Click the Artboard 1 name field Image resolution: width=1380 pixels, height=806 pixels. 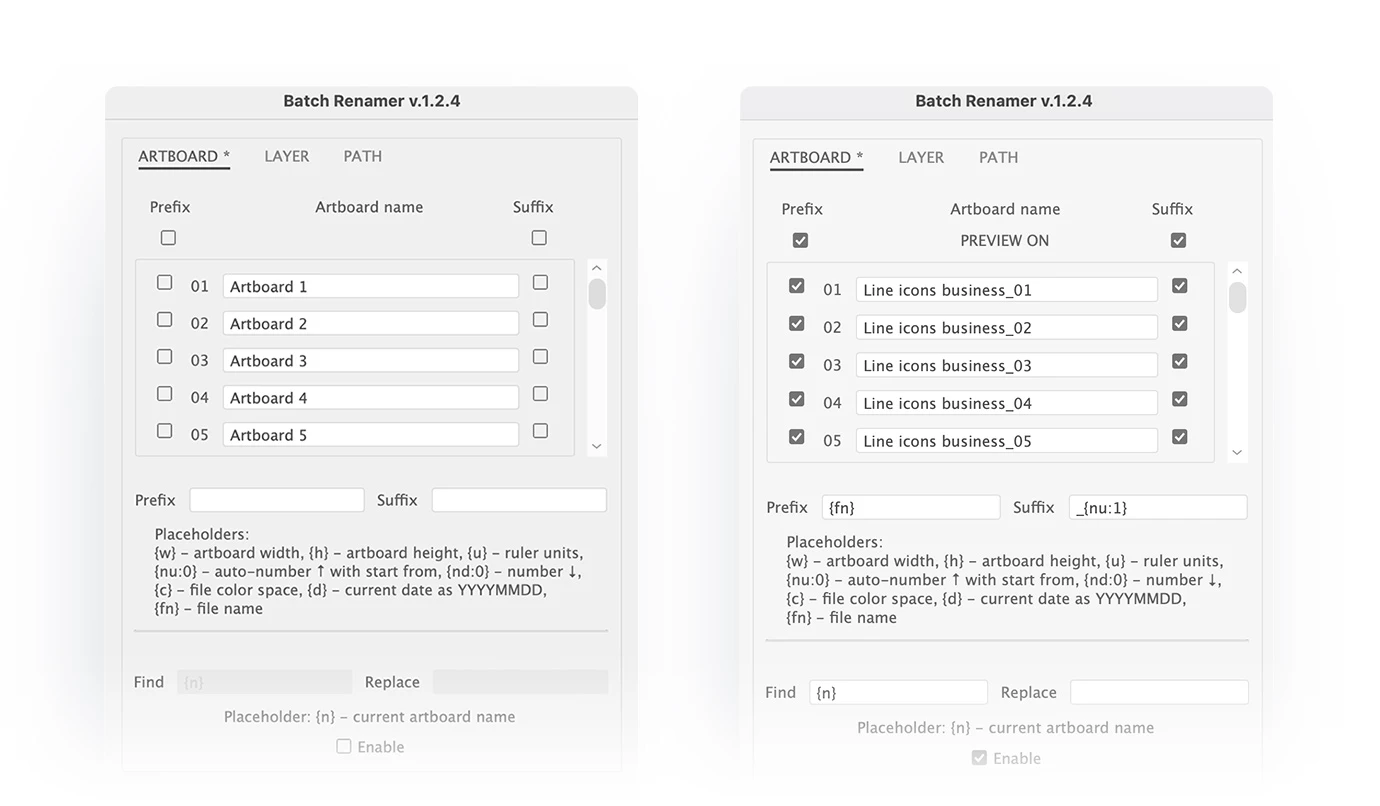[x=371, y=286]
